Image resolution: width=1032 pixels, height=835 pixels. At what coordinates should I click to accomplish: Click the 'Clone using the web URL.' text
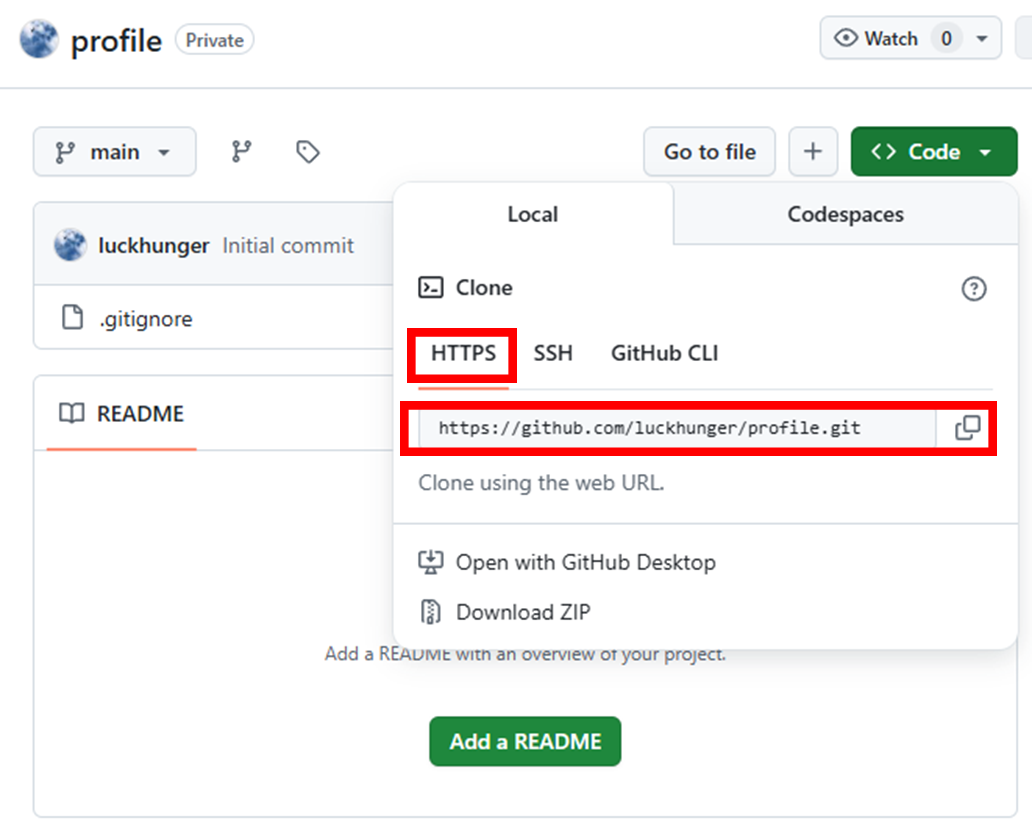[x=541, y=483]
